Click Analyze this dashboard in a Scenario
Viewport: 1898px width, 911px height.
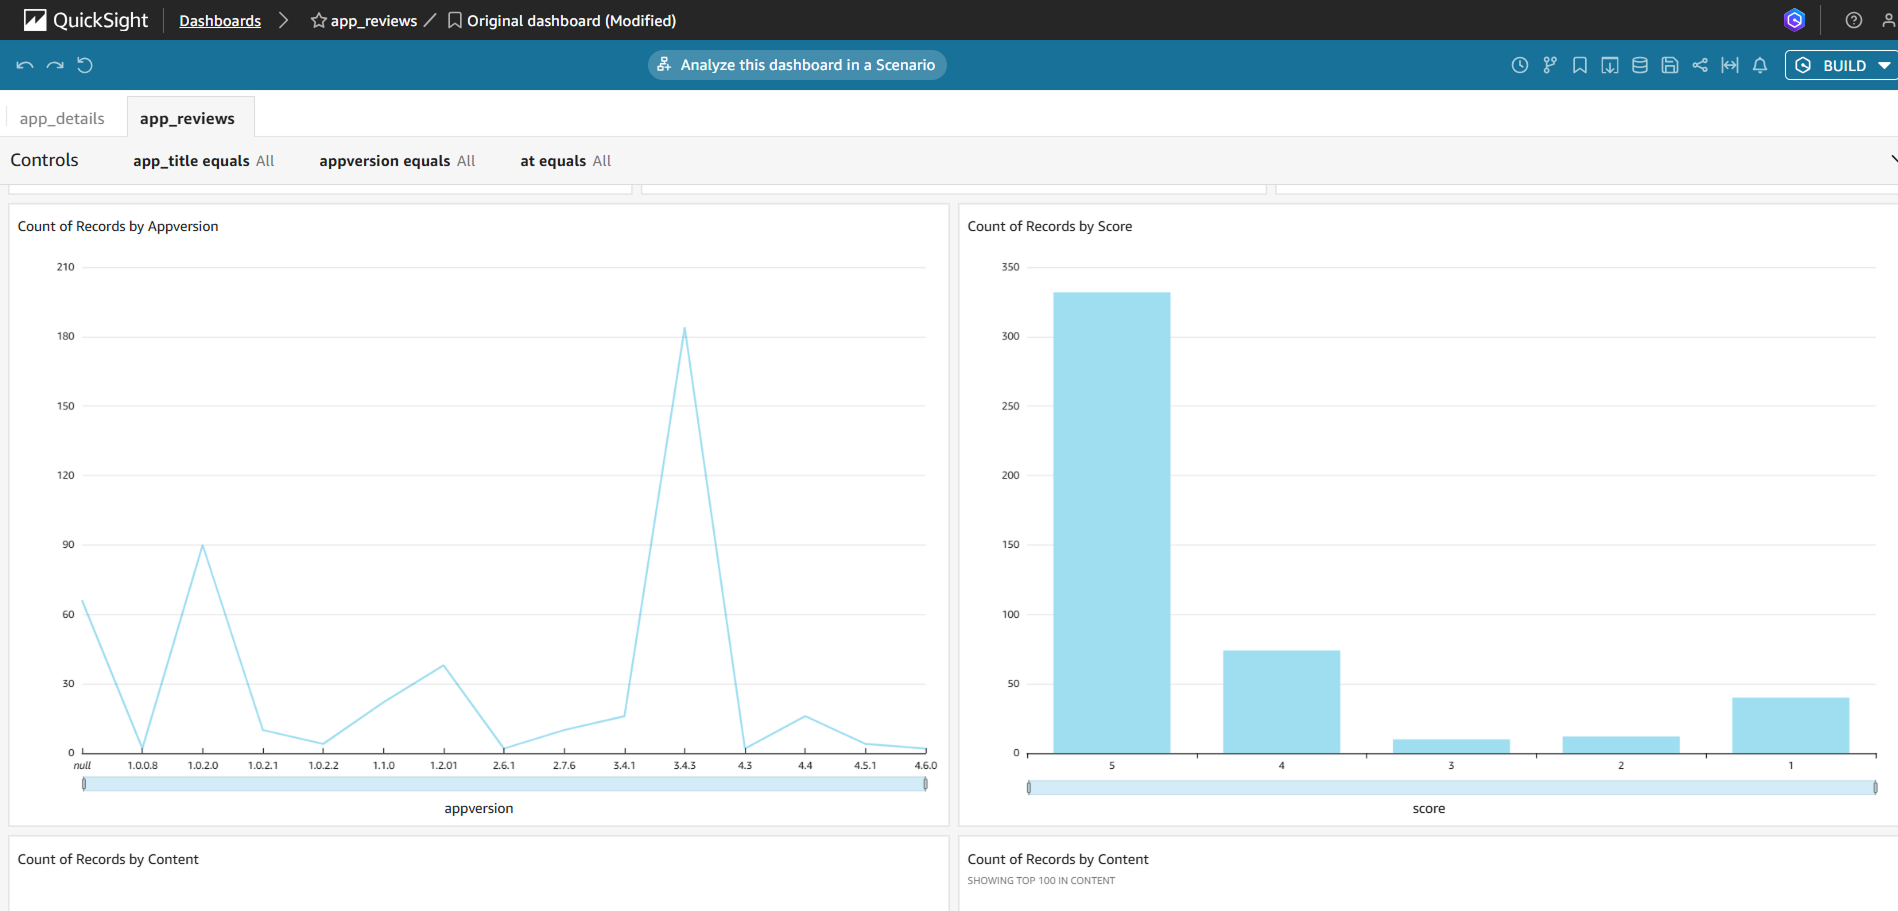(x=797, y=65)
